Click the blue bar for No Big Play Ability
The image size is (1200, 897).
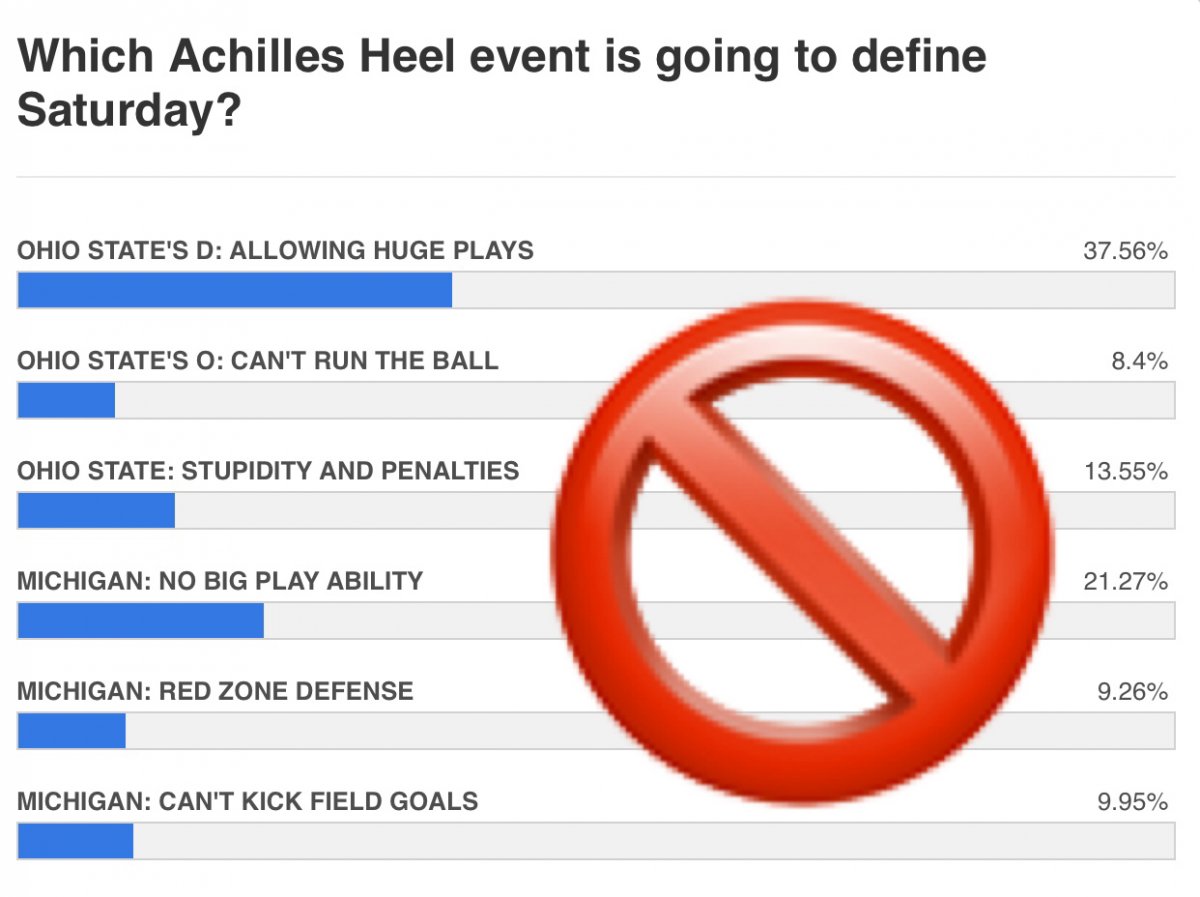[x=141, y=620]
